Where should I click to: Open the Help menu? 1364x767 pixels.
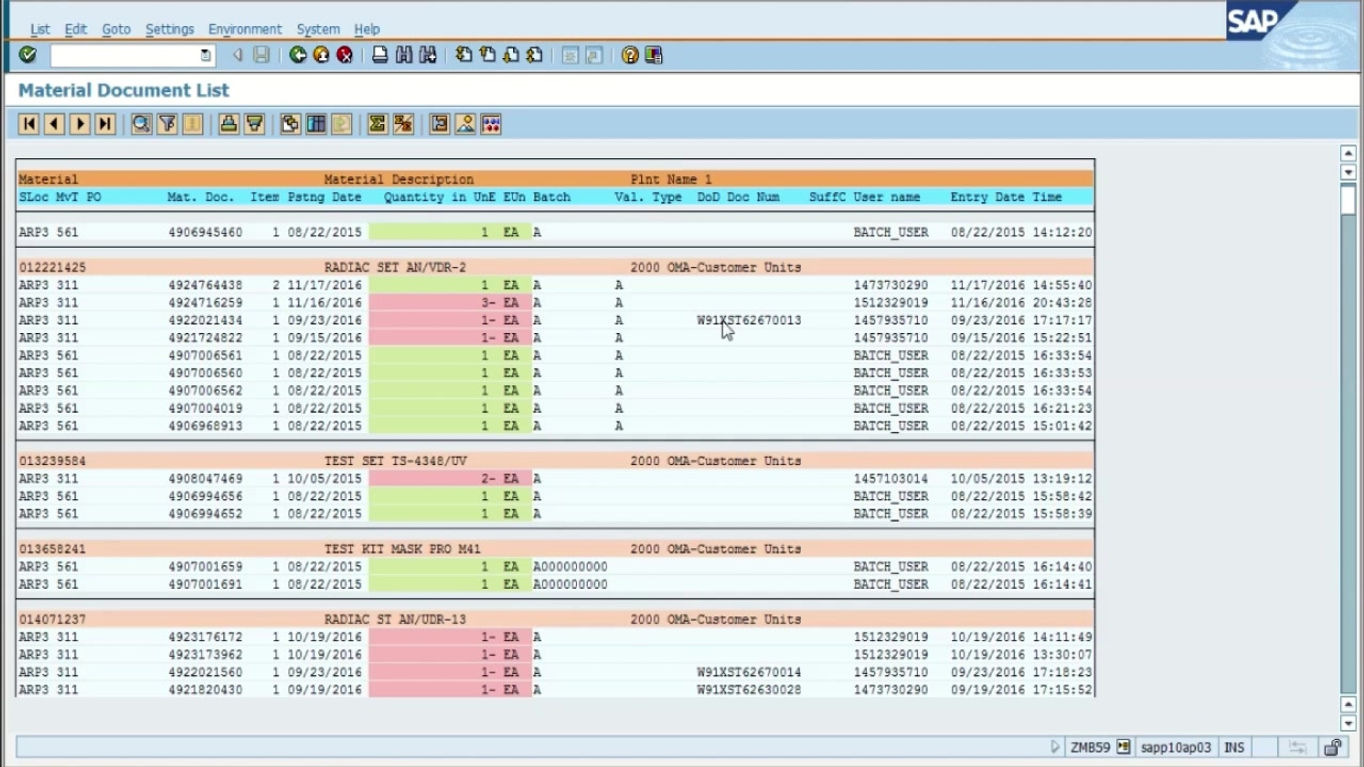(367, 29)
